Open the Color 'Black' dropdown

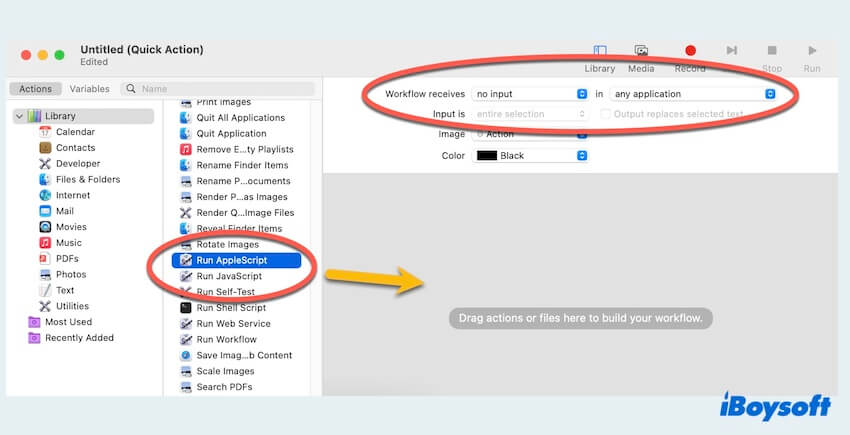[530, 156]
